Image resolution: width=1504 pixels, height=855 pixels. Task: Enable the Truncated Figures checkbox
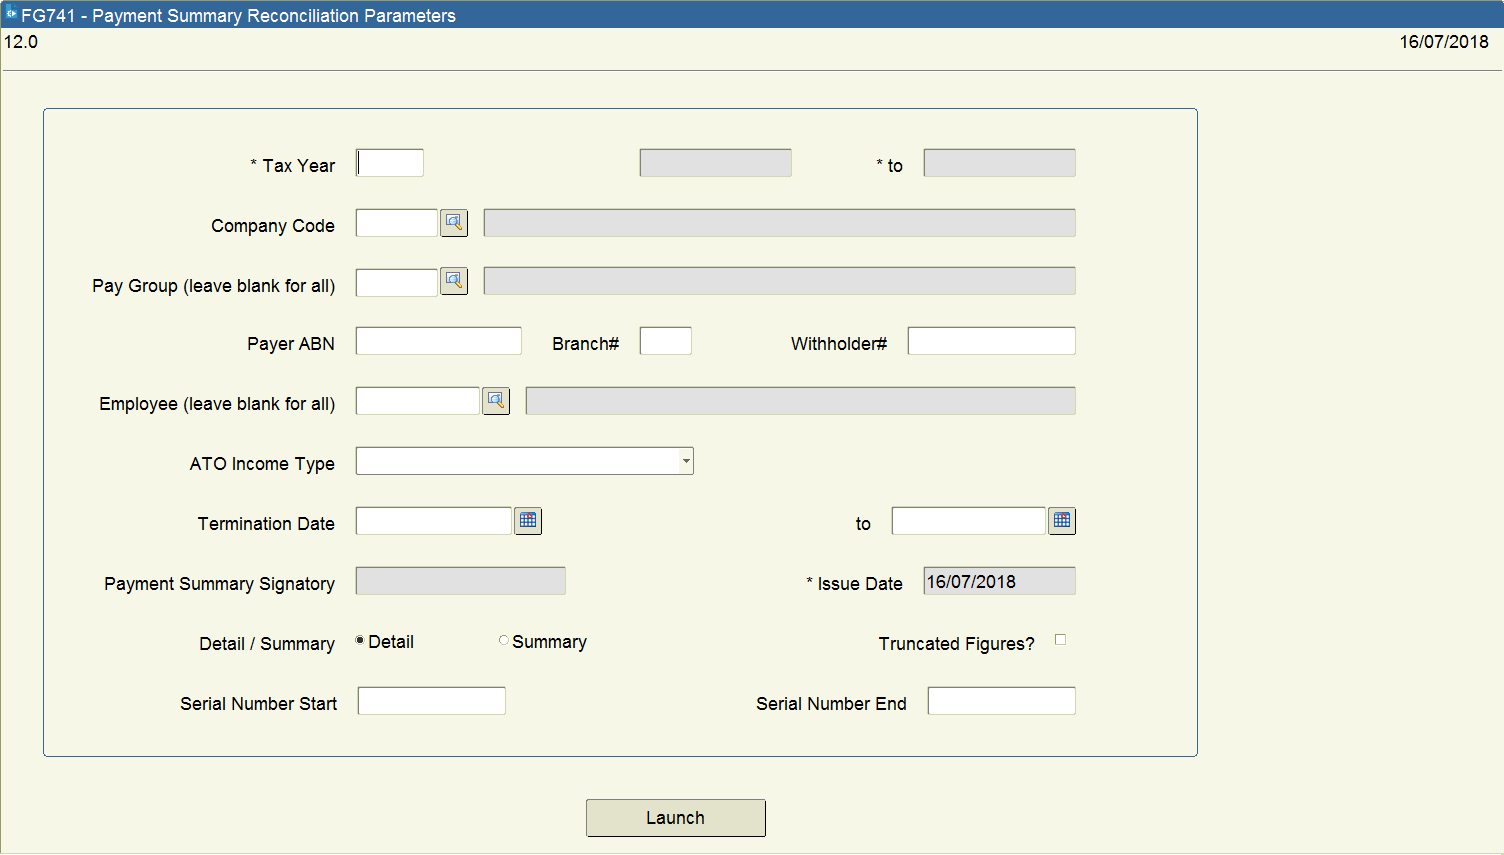[1060, 639]
